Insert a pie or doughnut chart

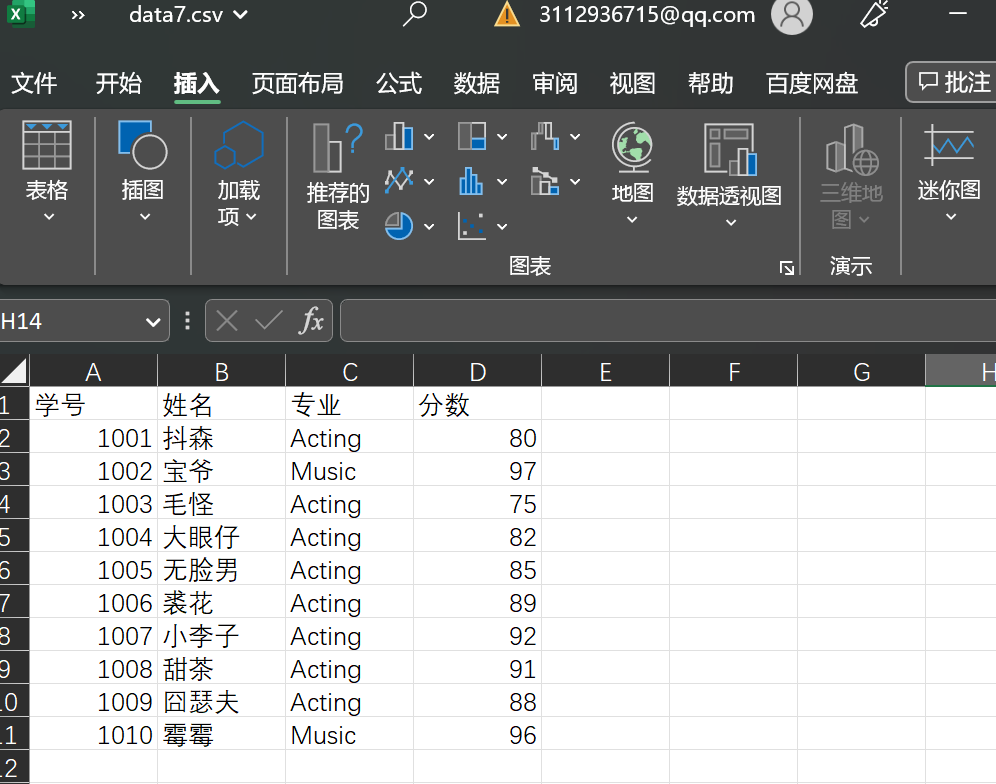coord(399,226)
